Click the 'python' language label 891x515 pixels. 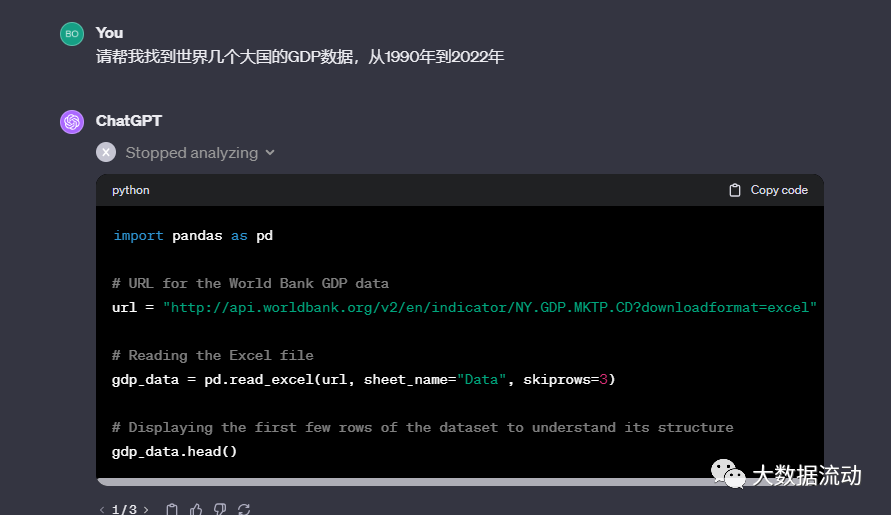coord(131,190)
